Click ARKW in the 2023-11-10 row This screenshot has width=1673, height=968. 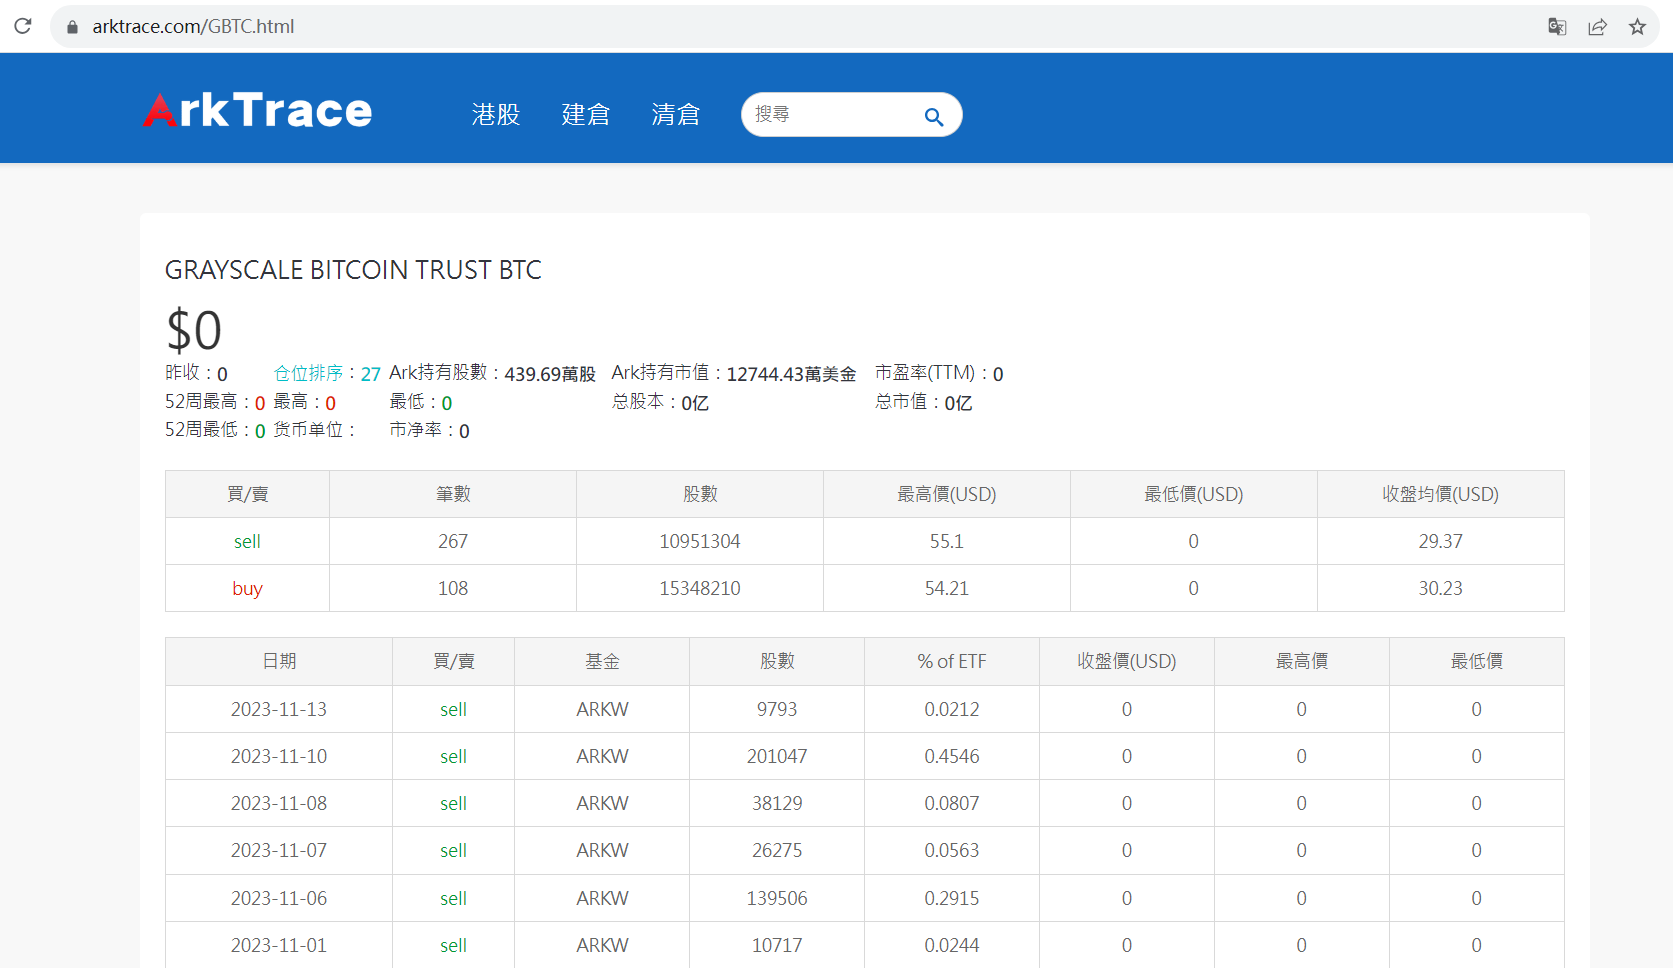(x=602, y=756)
